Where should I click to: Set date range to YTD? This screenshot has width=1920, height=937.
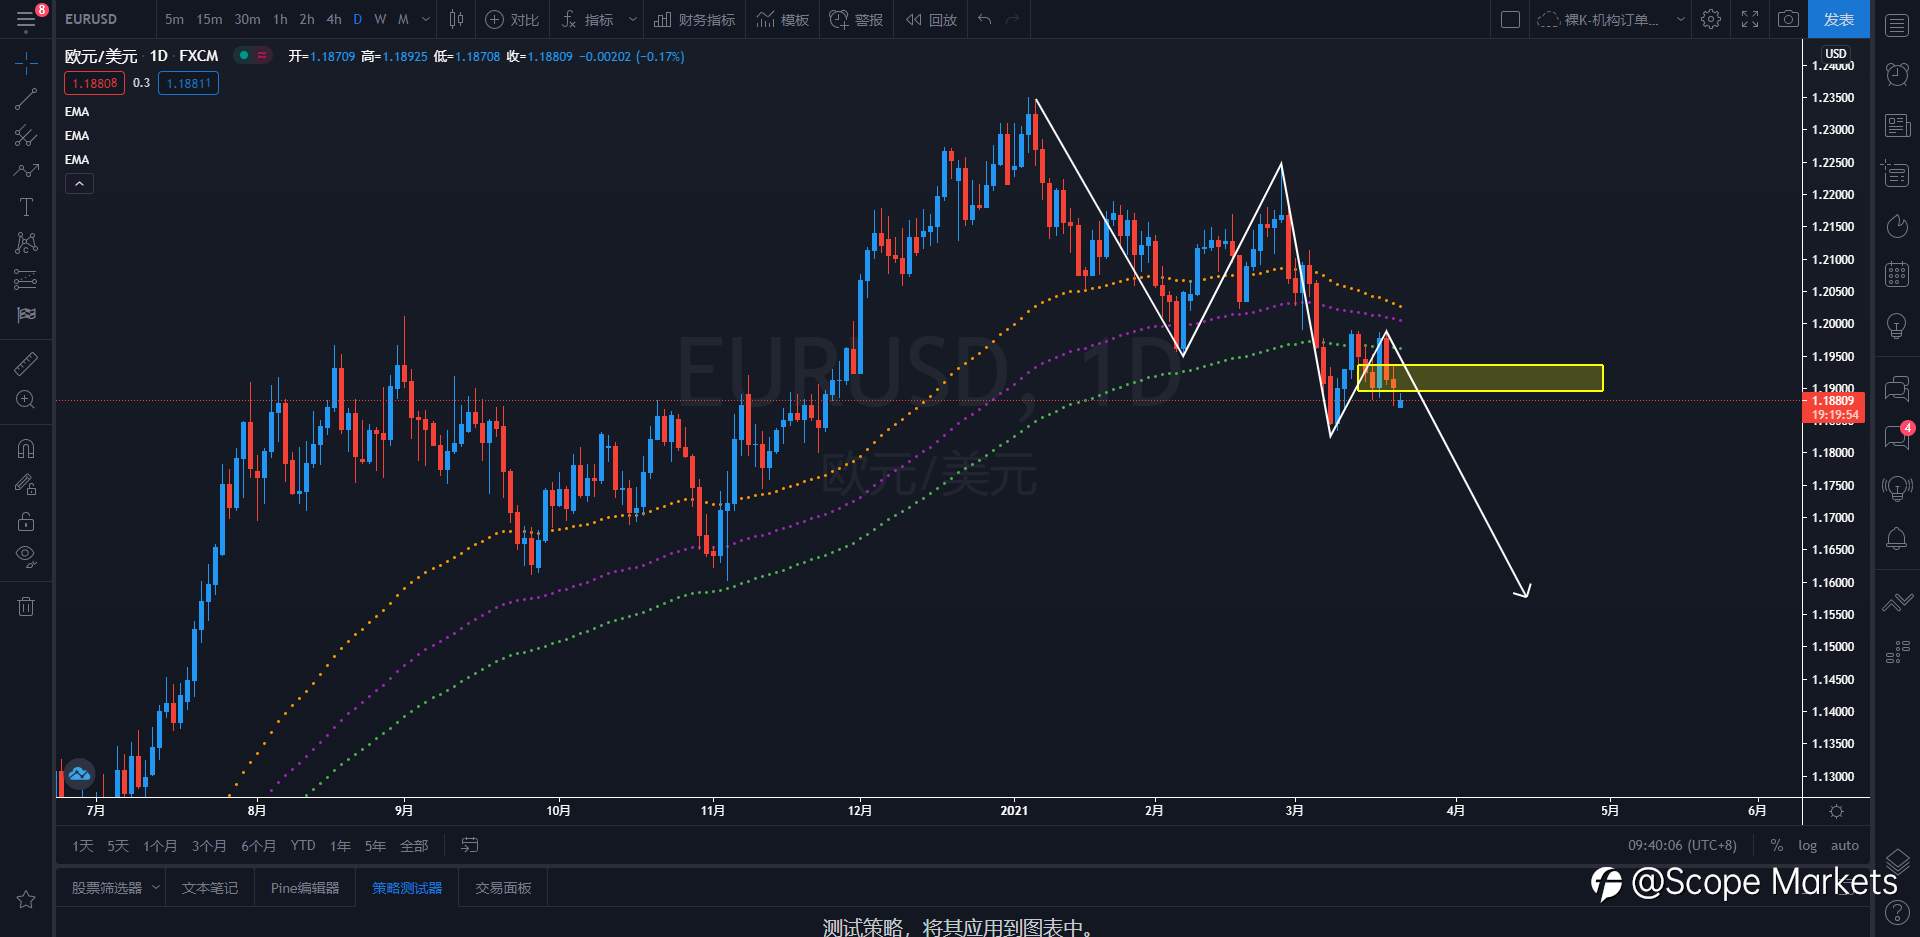point(303,846)
